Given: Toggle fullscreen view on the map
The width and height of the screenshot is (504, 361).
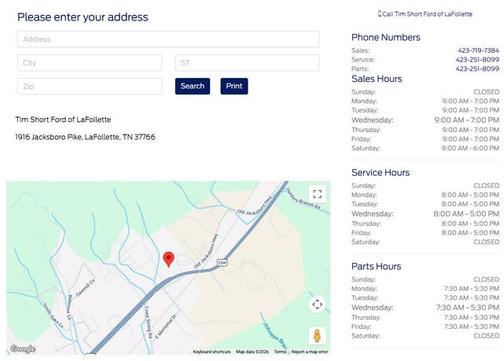Looking at the screenshot, I should 317,194.
